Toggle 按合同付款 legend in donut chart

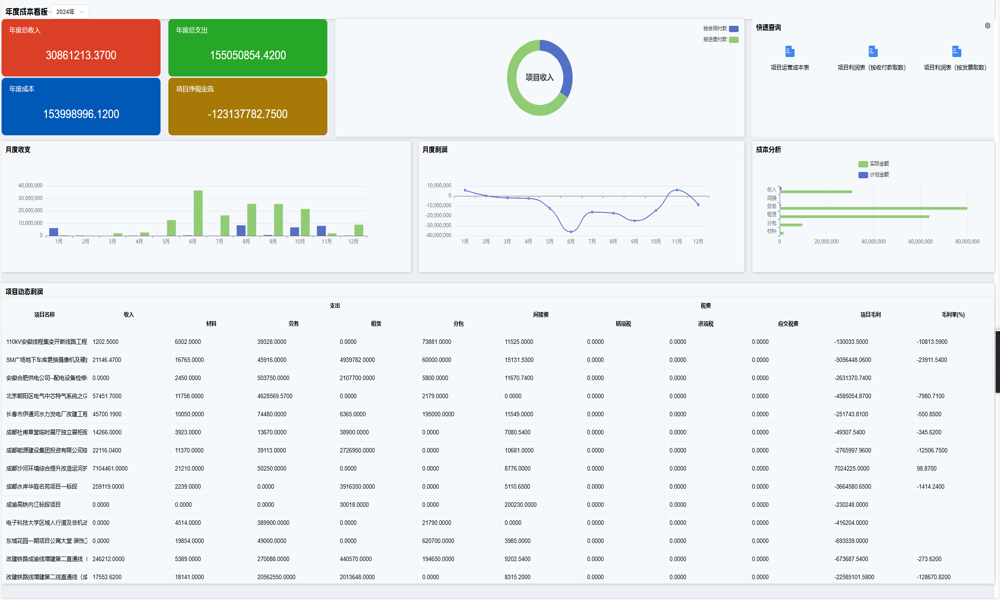[734, 29]
